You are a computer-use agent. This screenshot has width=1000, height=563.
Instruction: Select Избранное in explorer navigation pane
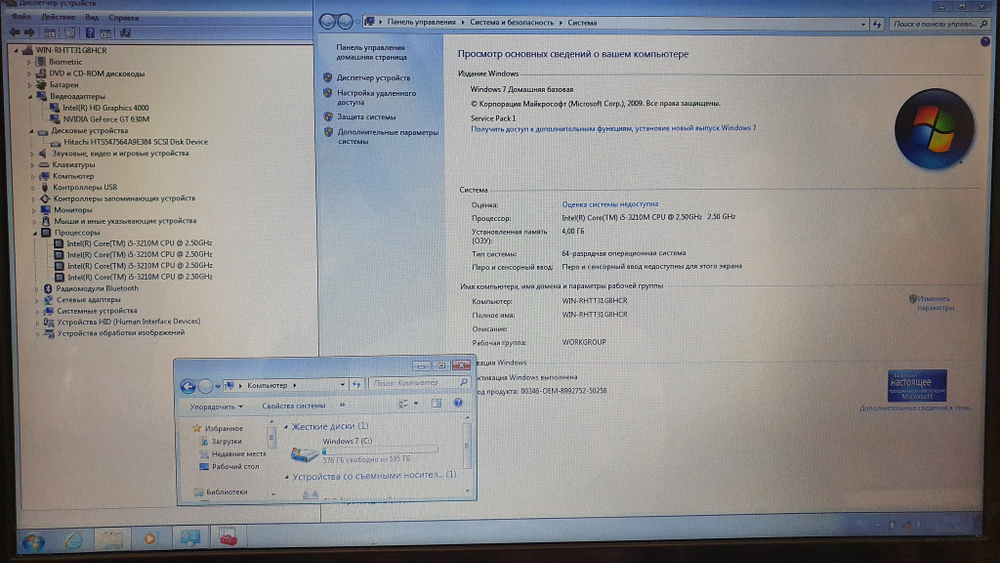point(223,428)
